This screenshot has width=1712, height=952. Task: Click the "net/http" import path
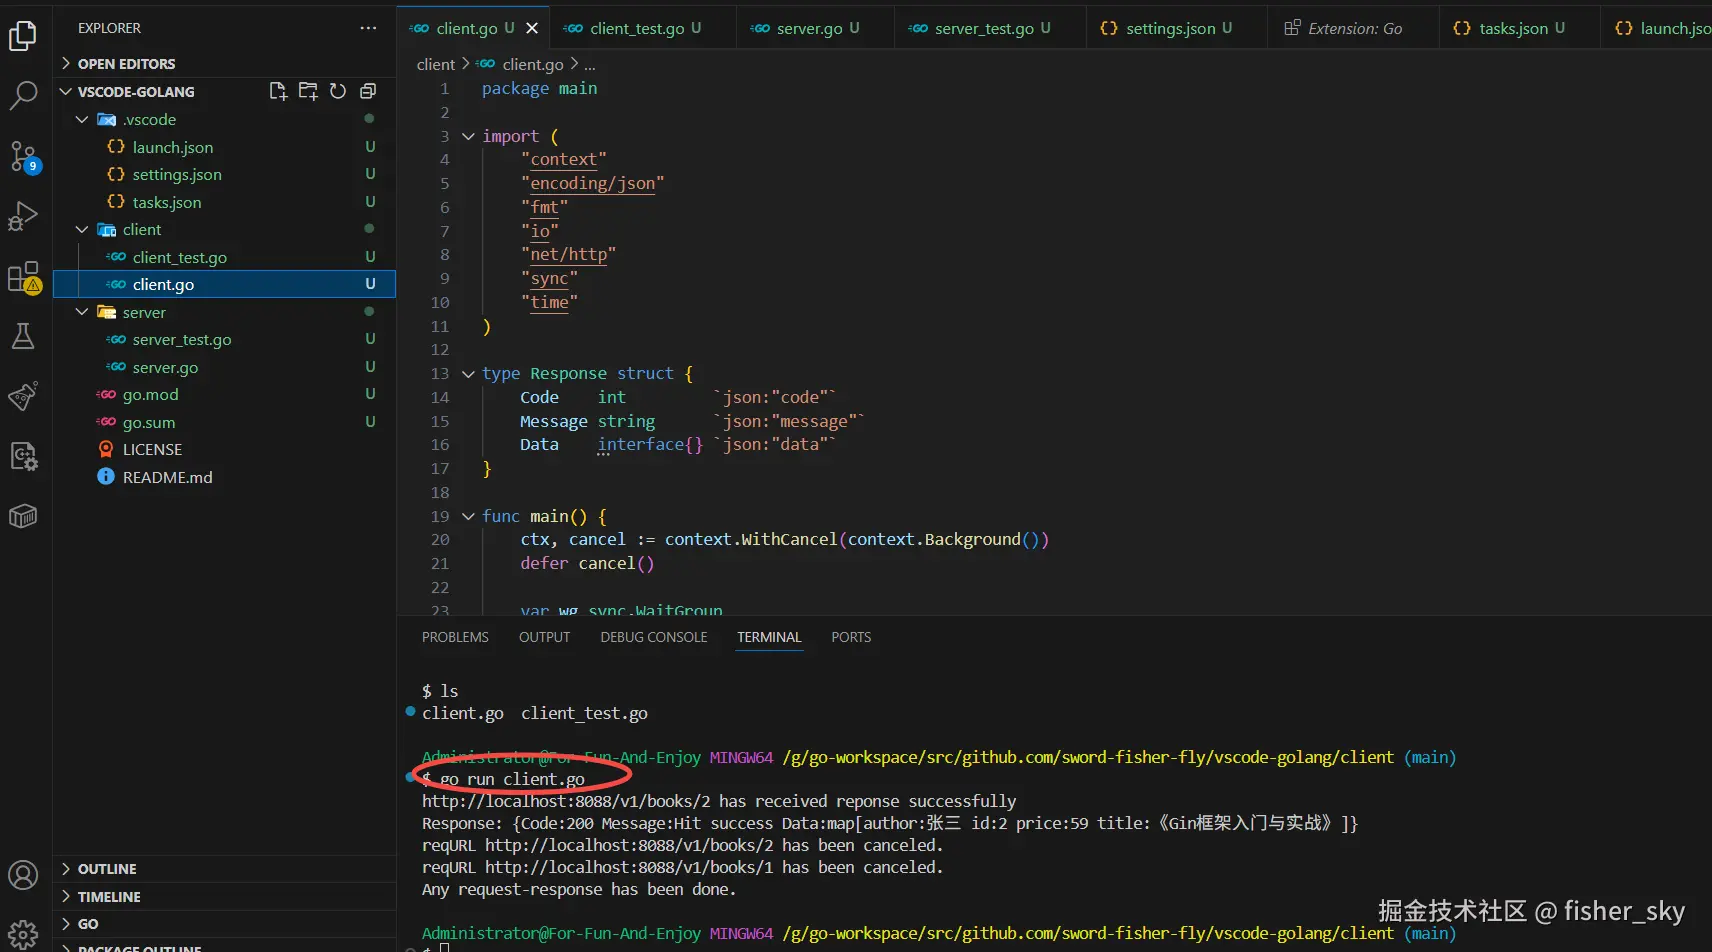pyautogui.click(x=568, y=255)
